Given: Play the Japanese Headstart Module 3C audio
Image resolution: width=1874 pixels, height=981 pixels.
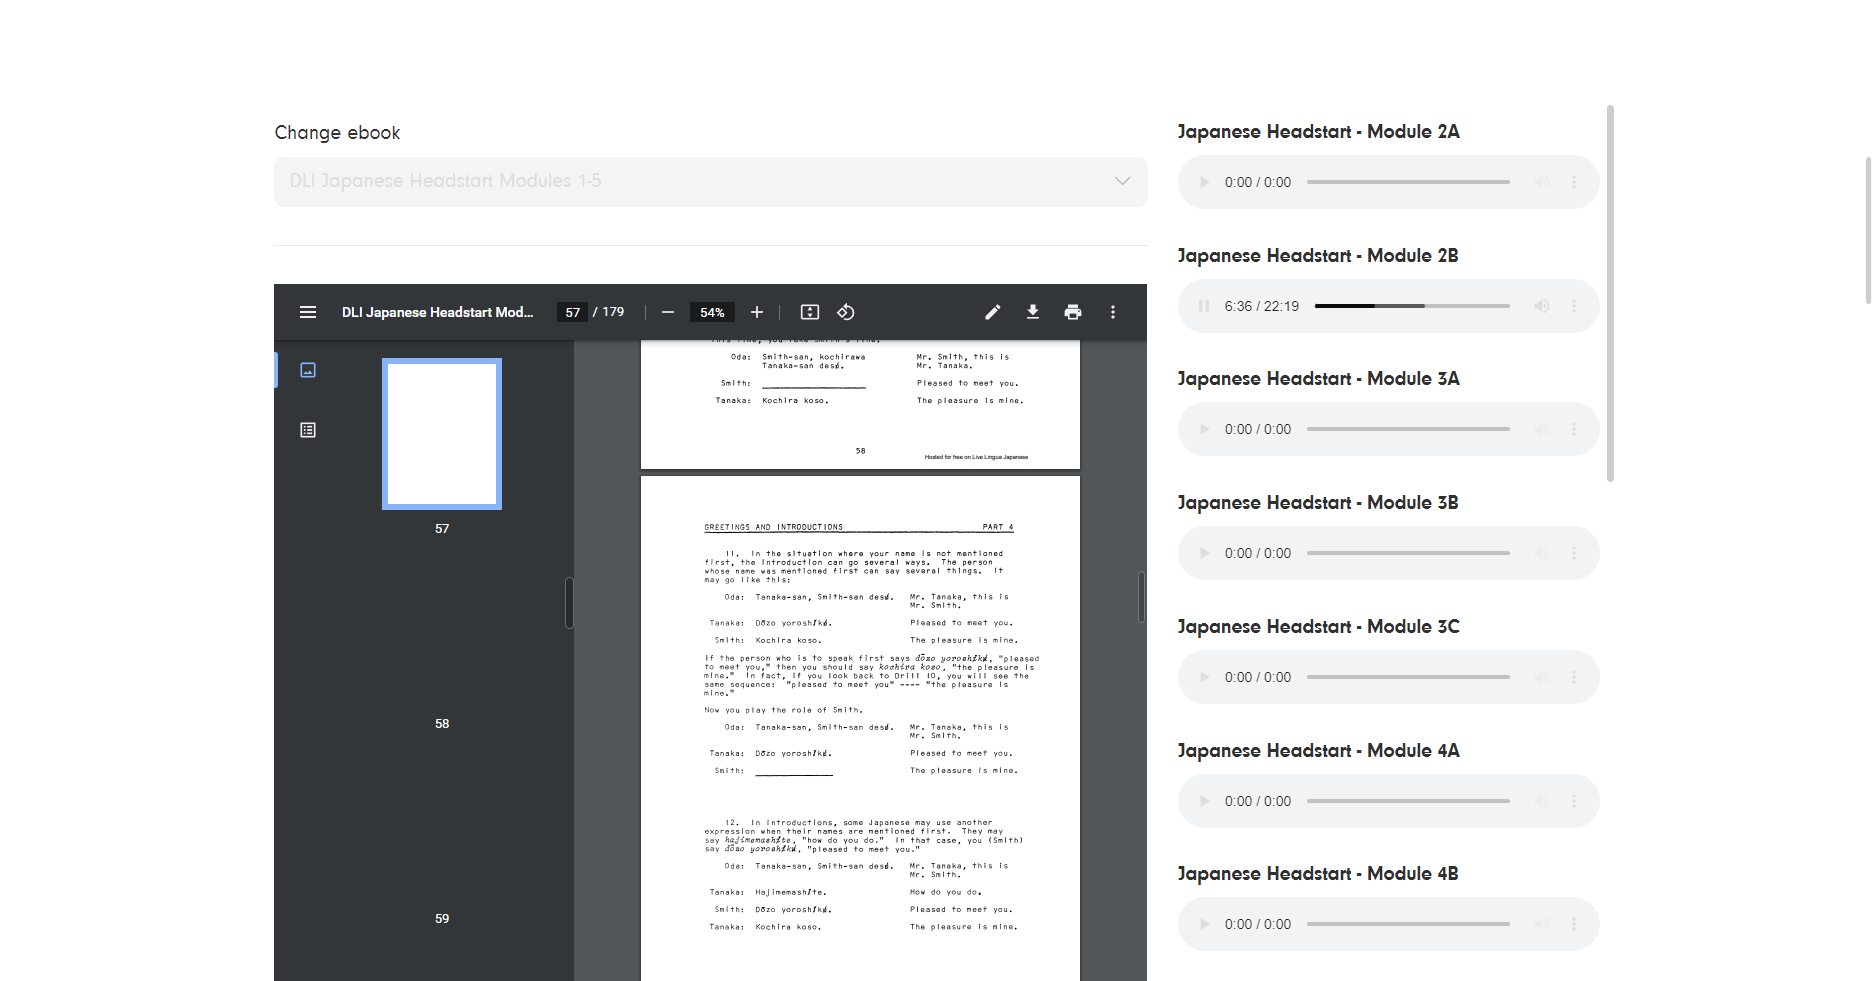Looking at the screenshot, I should coord(1203,676).
